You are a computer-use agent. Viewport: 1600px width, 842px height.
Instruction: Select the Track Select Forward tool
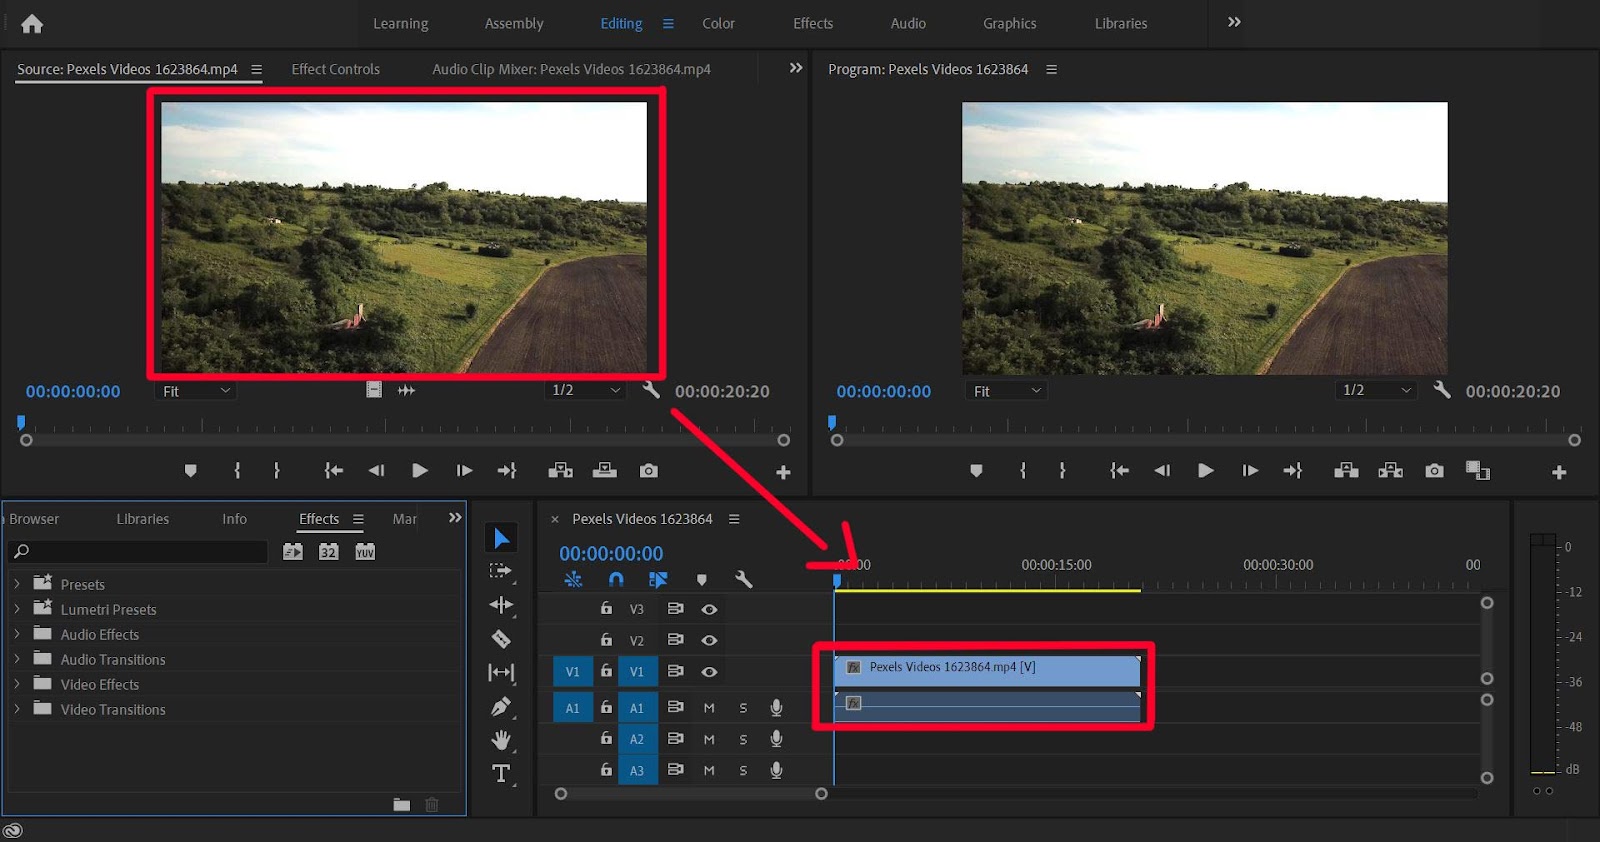coord(500,571)
